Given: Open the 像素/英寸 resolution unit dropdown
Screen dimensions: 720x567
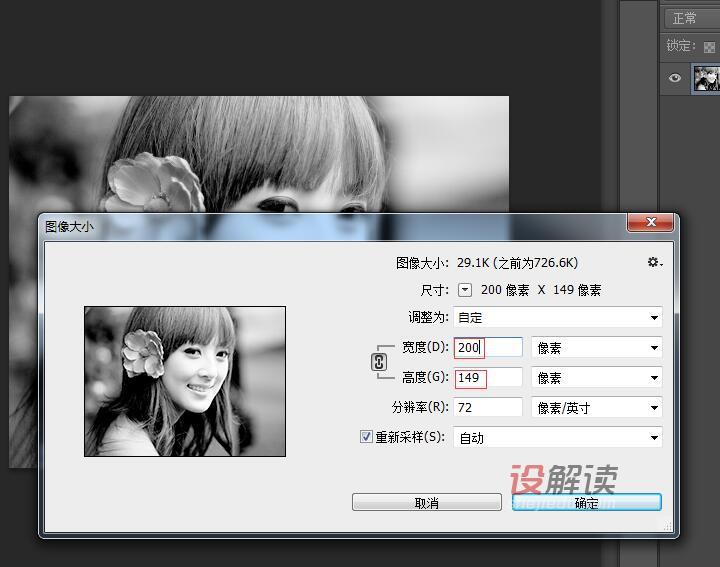Looking at the screenshot, I should (x=597, y=408).
